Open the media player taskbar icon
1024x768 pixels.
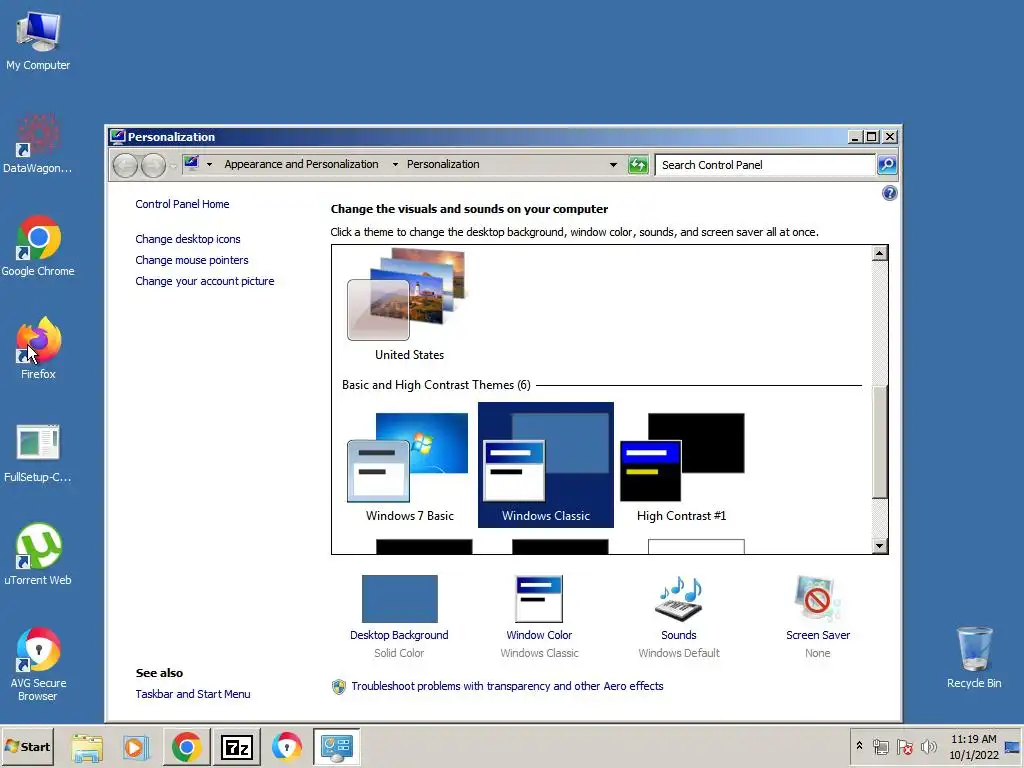point(136,746)
